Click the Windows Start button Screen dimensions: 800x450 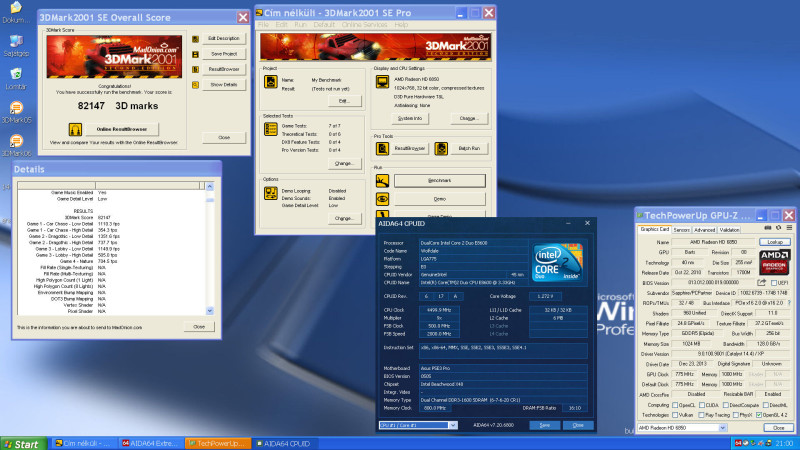[24, 444]
